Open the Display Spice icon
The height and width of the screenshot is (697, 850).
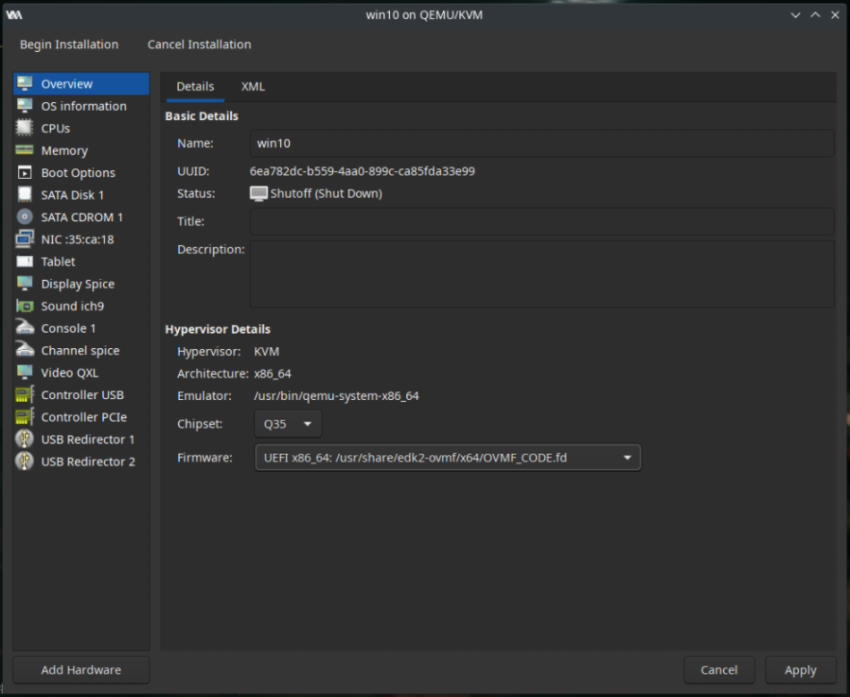coord(24,283)
